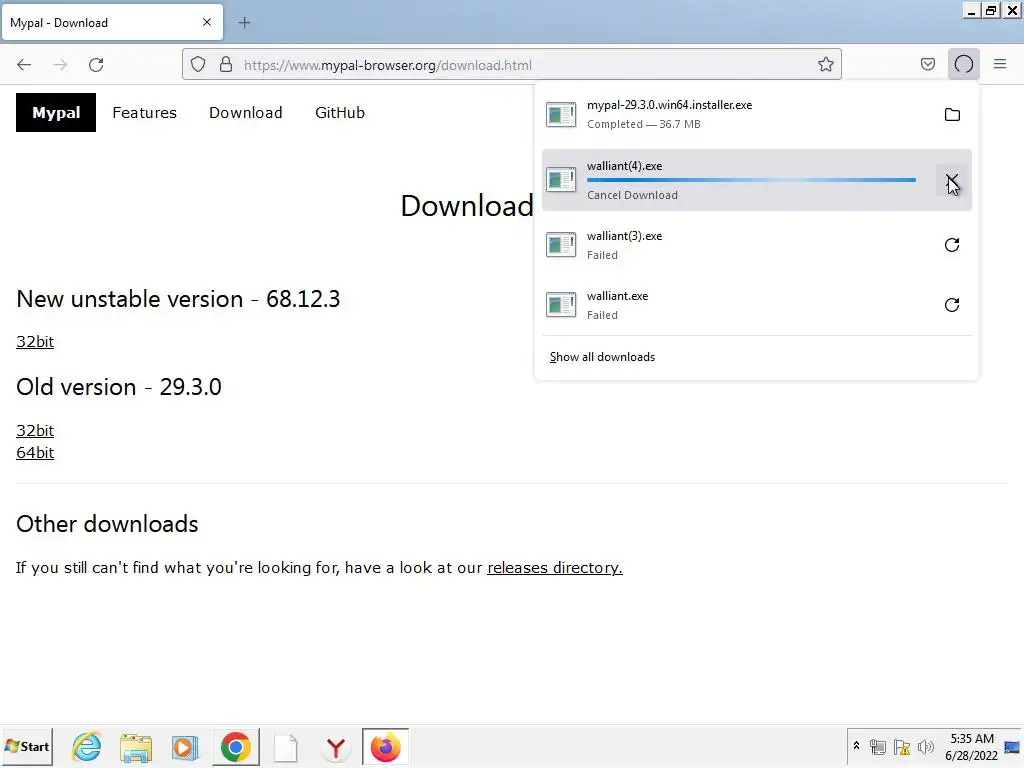Image resolution: width=1024 pixels, height=768 pixels.
Task: Reload the current page
Action: point(96,65)
